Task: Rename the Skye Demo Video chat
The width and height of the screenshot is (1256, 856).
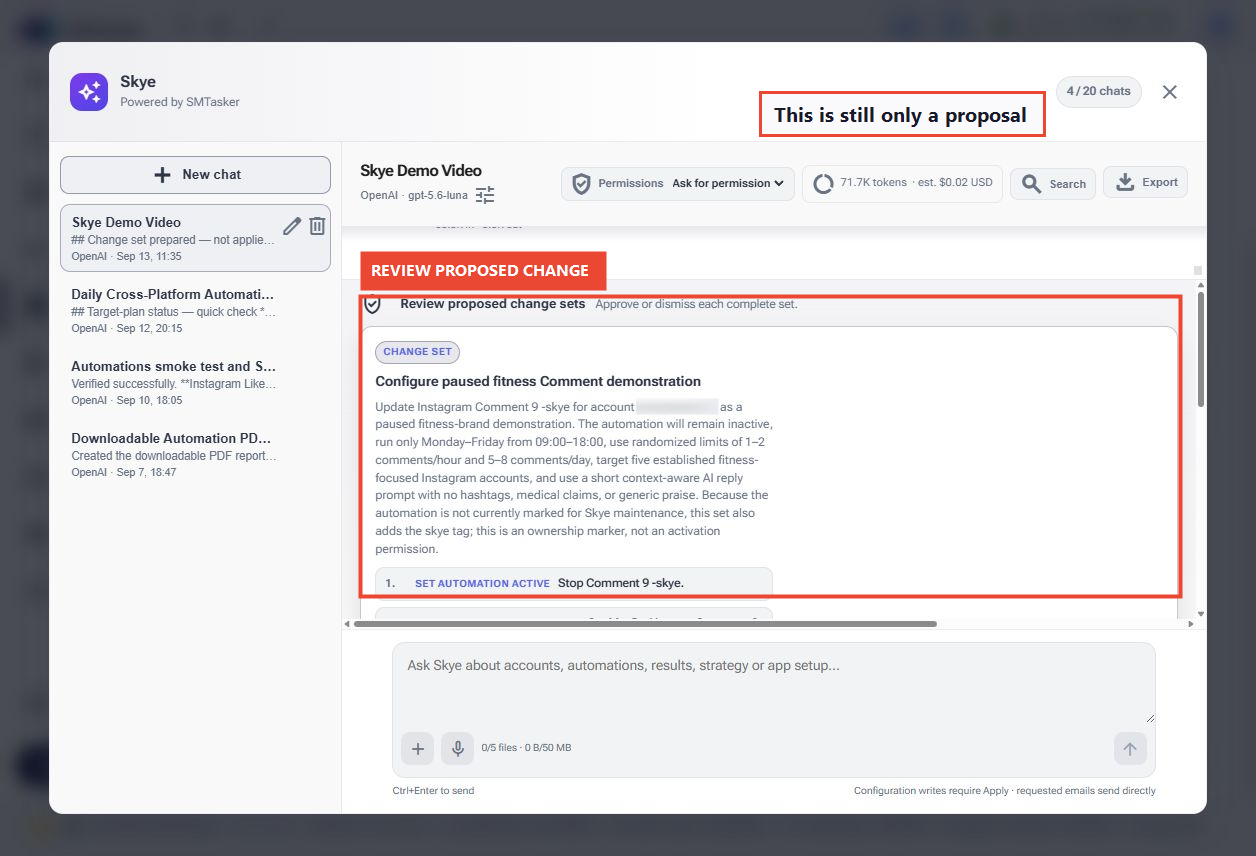Action: 292,226
